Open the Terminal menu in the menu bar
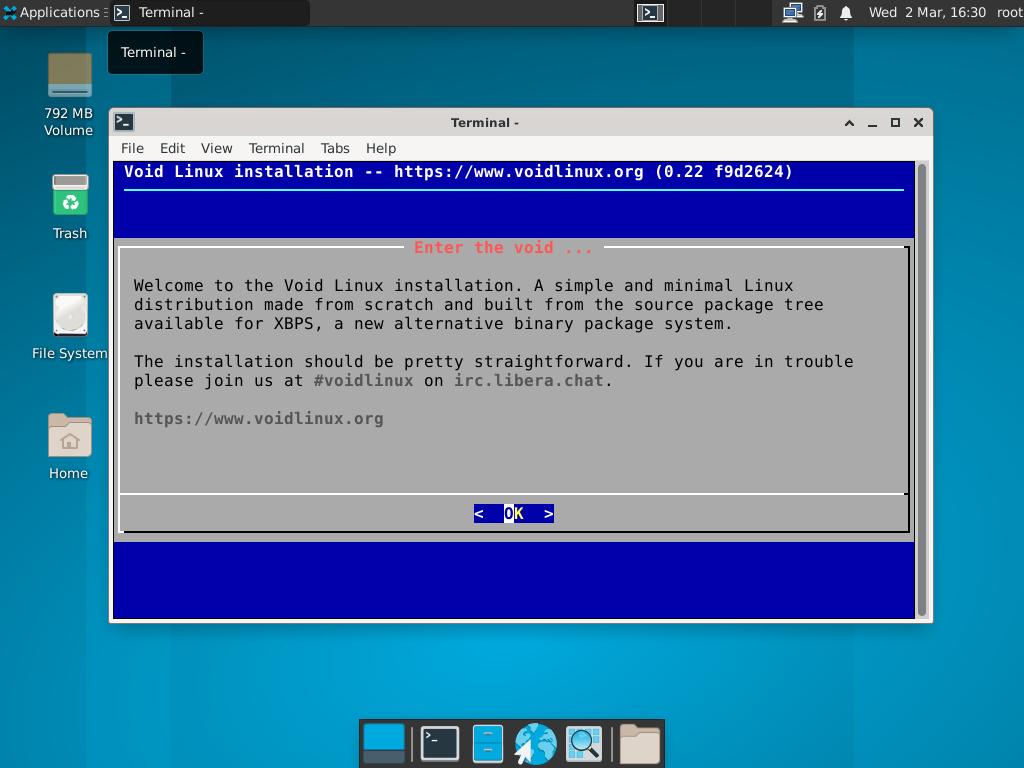1024x768 pixels. [x=276, y=148]
